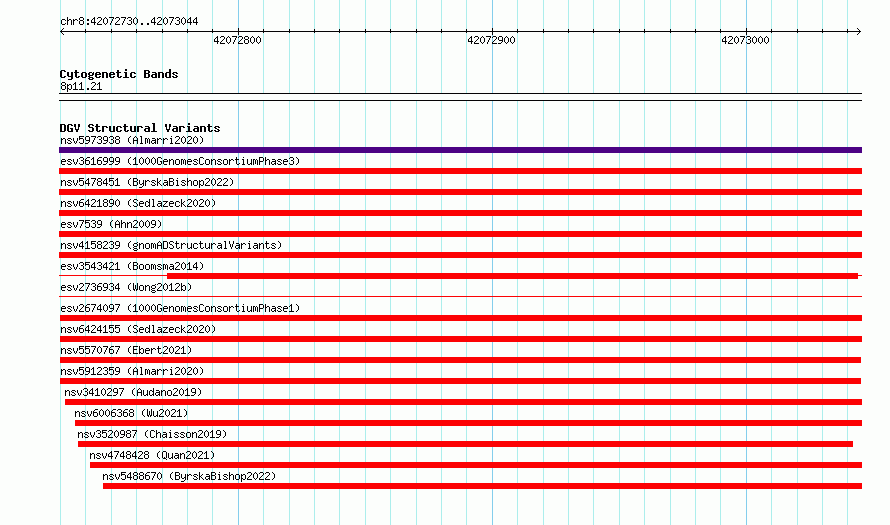Select the nsv3410297 (Audano2019) label

(133, 392)
